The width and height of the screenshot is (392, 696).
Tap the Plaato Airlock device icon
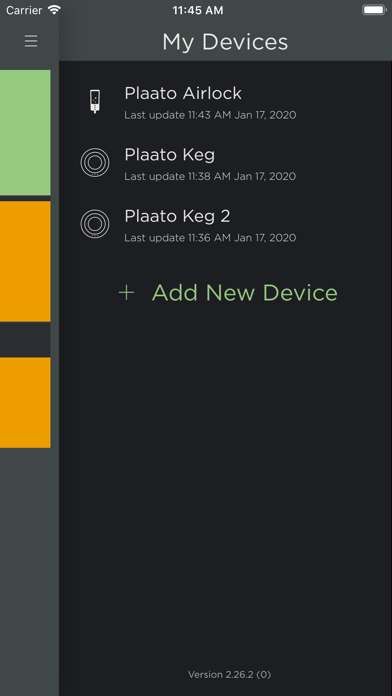pos(95,102)
